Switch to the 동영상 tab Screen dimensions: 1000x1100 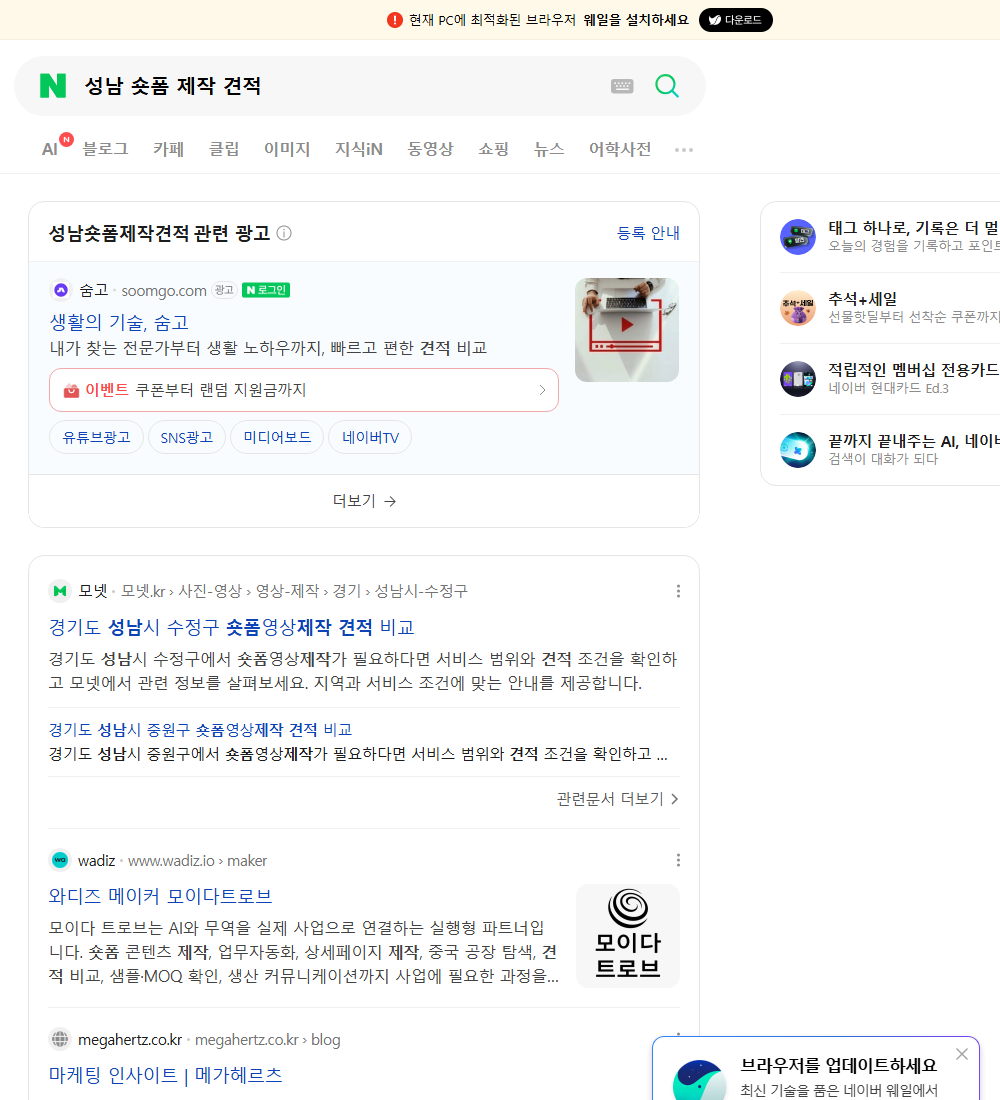[x=430, y=149]
